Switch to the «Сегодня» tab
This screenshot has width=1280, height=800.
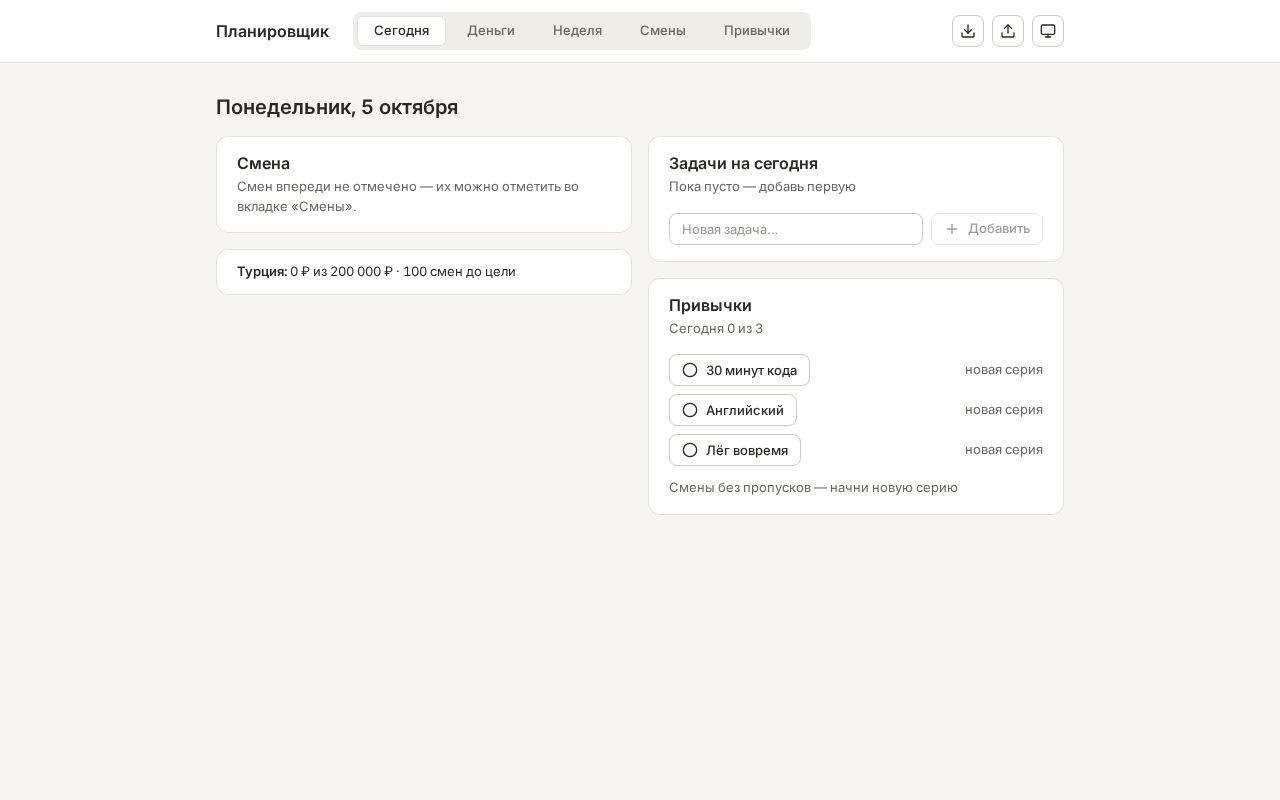[x=402, y=31]
